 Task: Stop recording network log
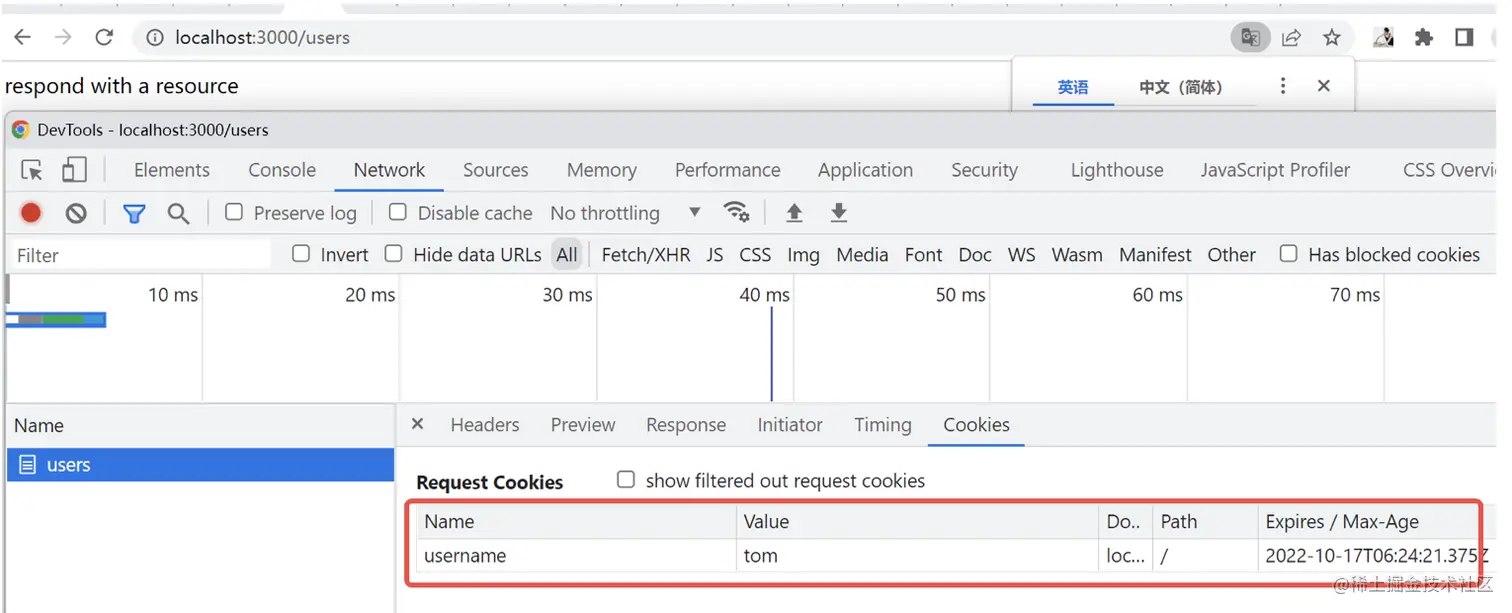[31, 213]
